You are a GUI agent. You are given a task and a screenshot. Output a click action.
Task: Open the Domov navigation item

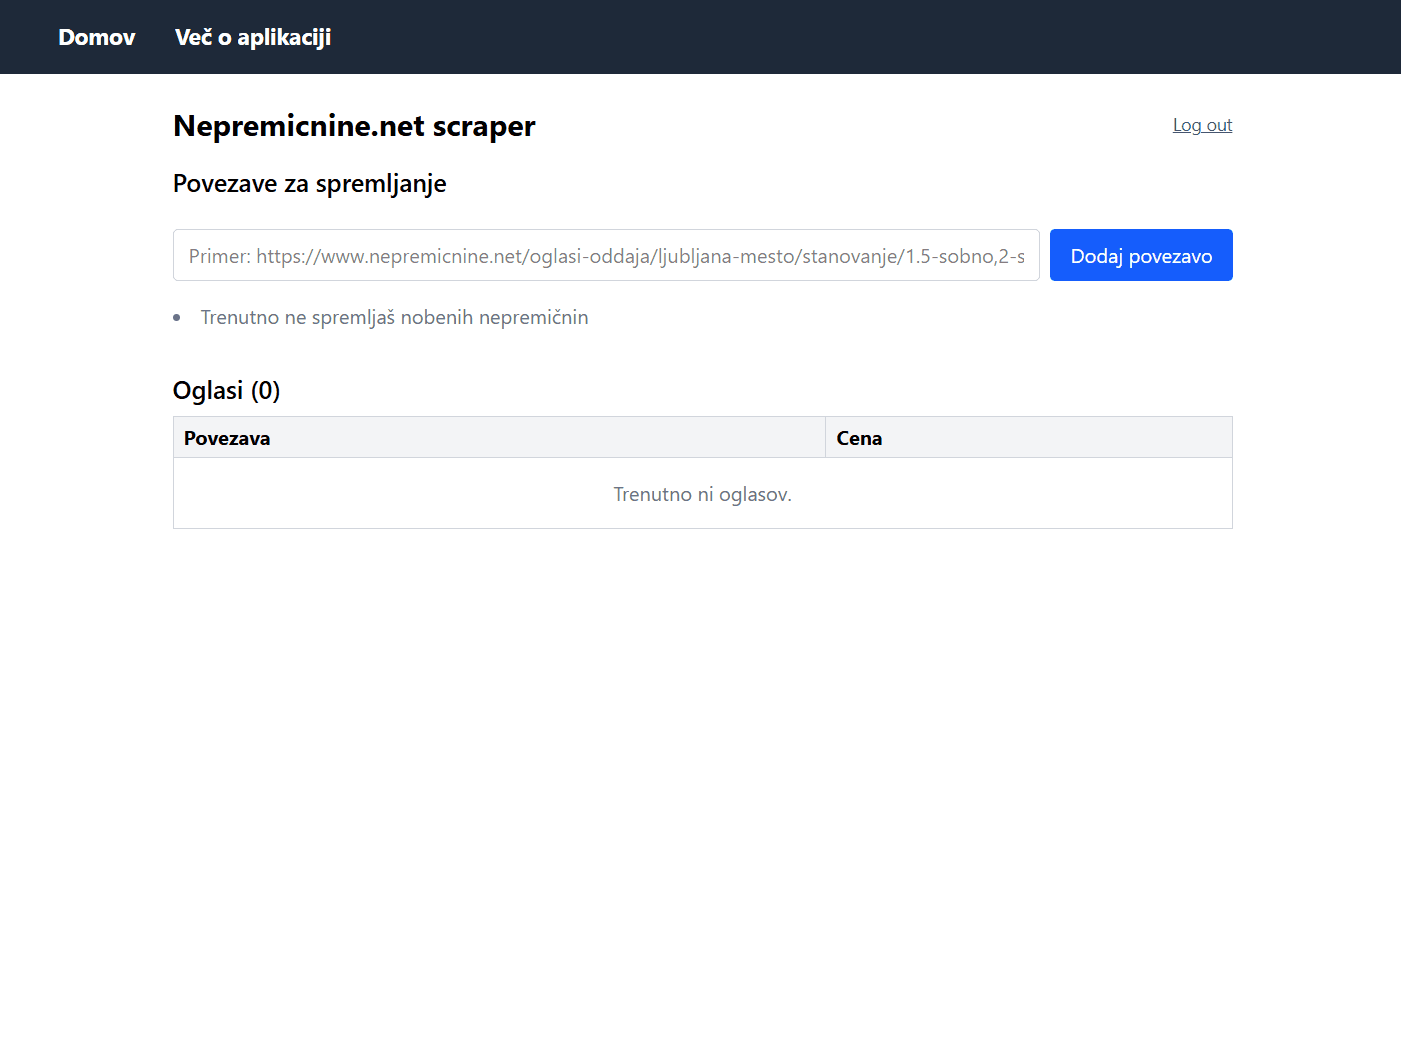click(x=96, y=37)
